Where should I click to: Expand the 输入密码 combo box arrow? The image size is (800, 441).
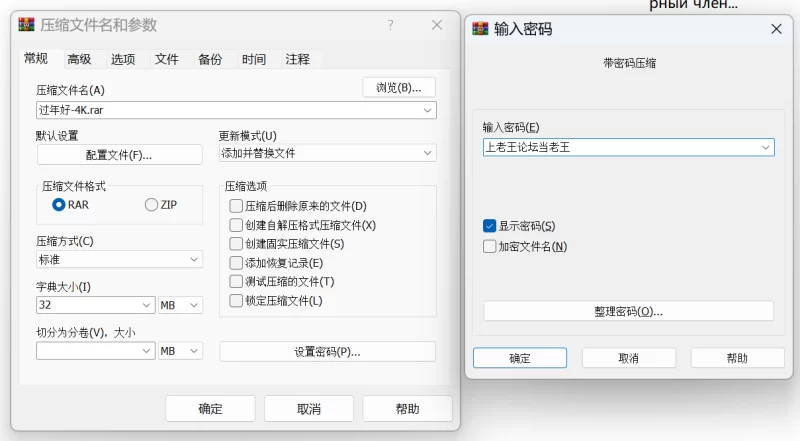click(x=766, y=147)
